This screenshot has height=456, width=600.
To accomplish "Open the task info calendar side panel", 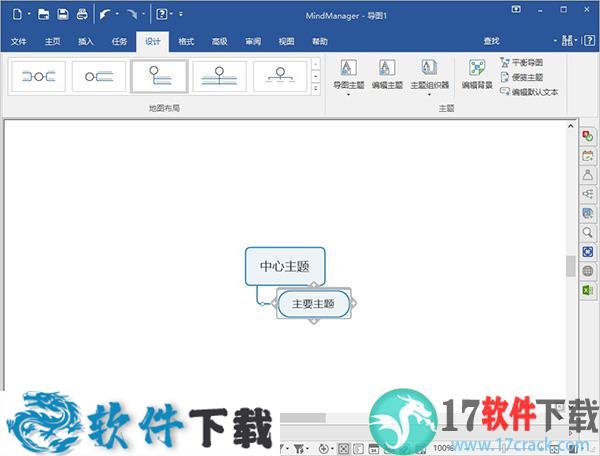I will pyautogui.click(x=587, y=155).
